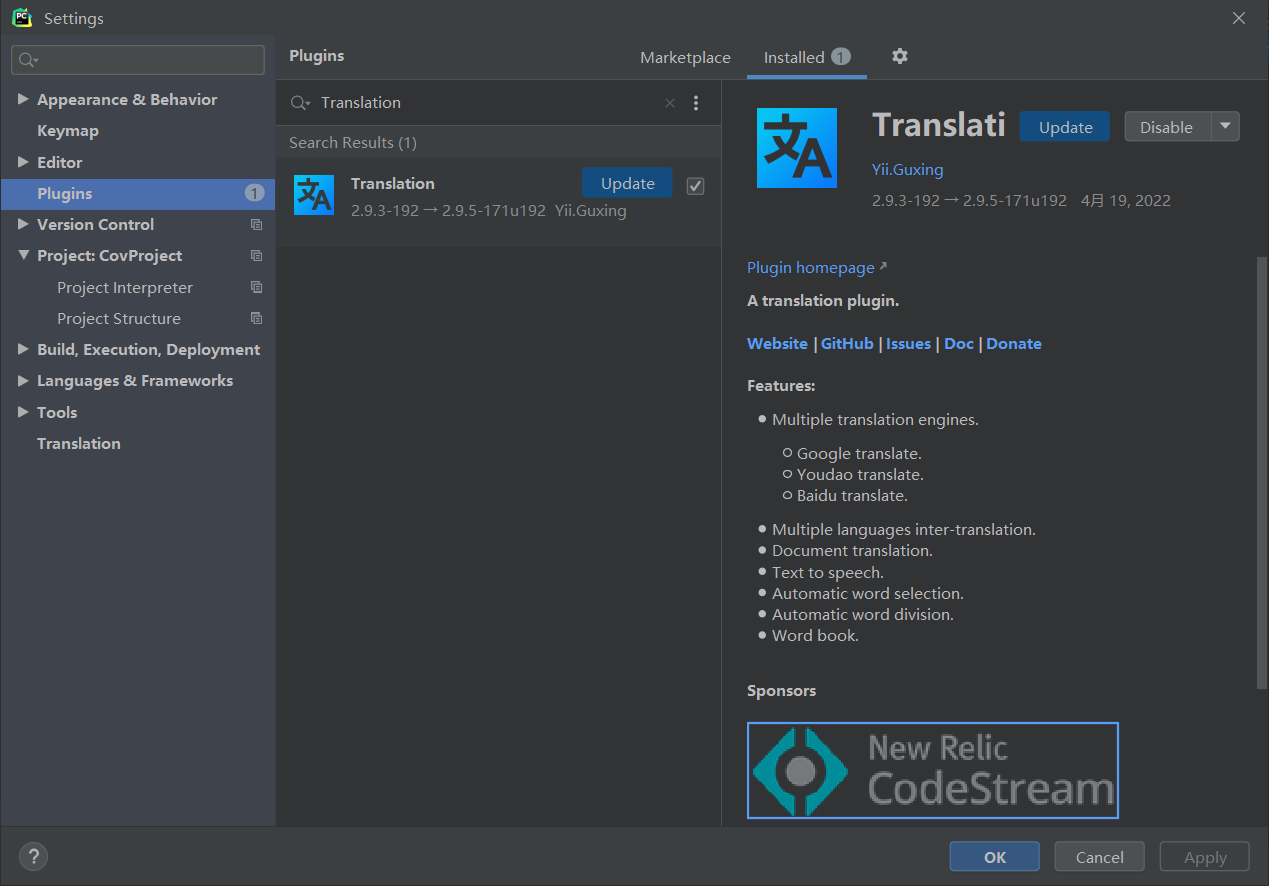Click the update count badge on Plugins

[255, 193]
